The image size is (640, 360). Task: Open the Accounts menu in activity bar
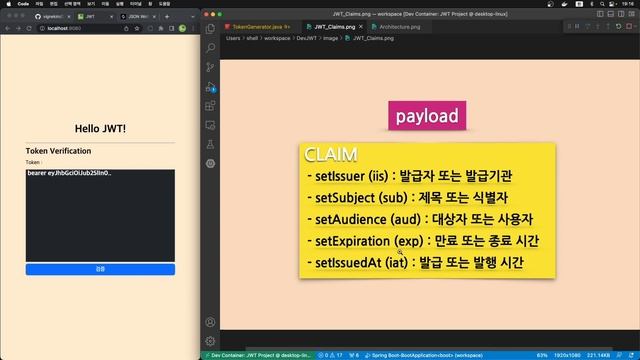(x=210, y=322)
